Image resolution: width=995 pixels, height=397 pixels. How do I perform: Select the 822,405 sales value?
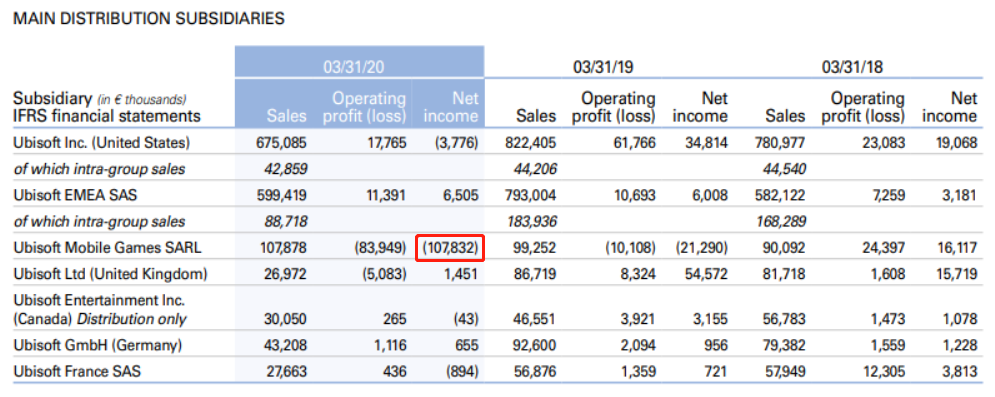[x=530, y=143]
